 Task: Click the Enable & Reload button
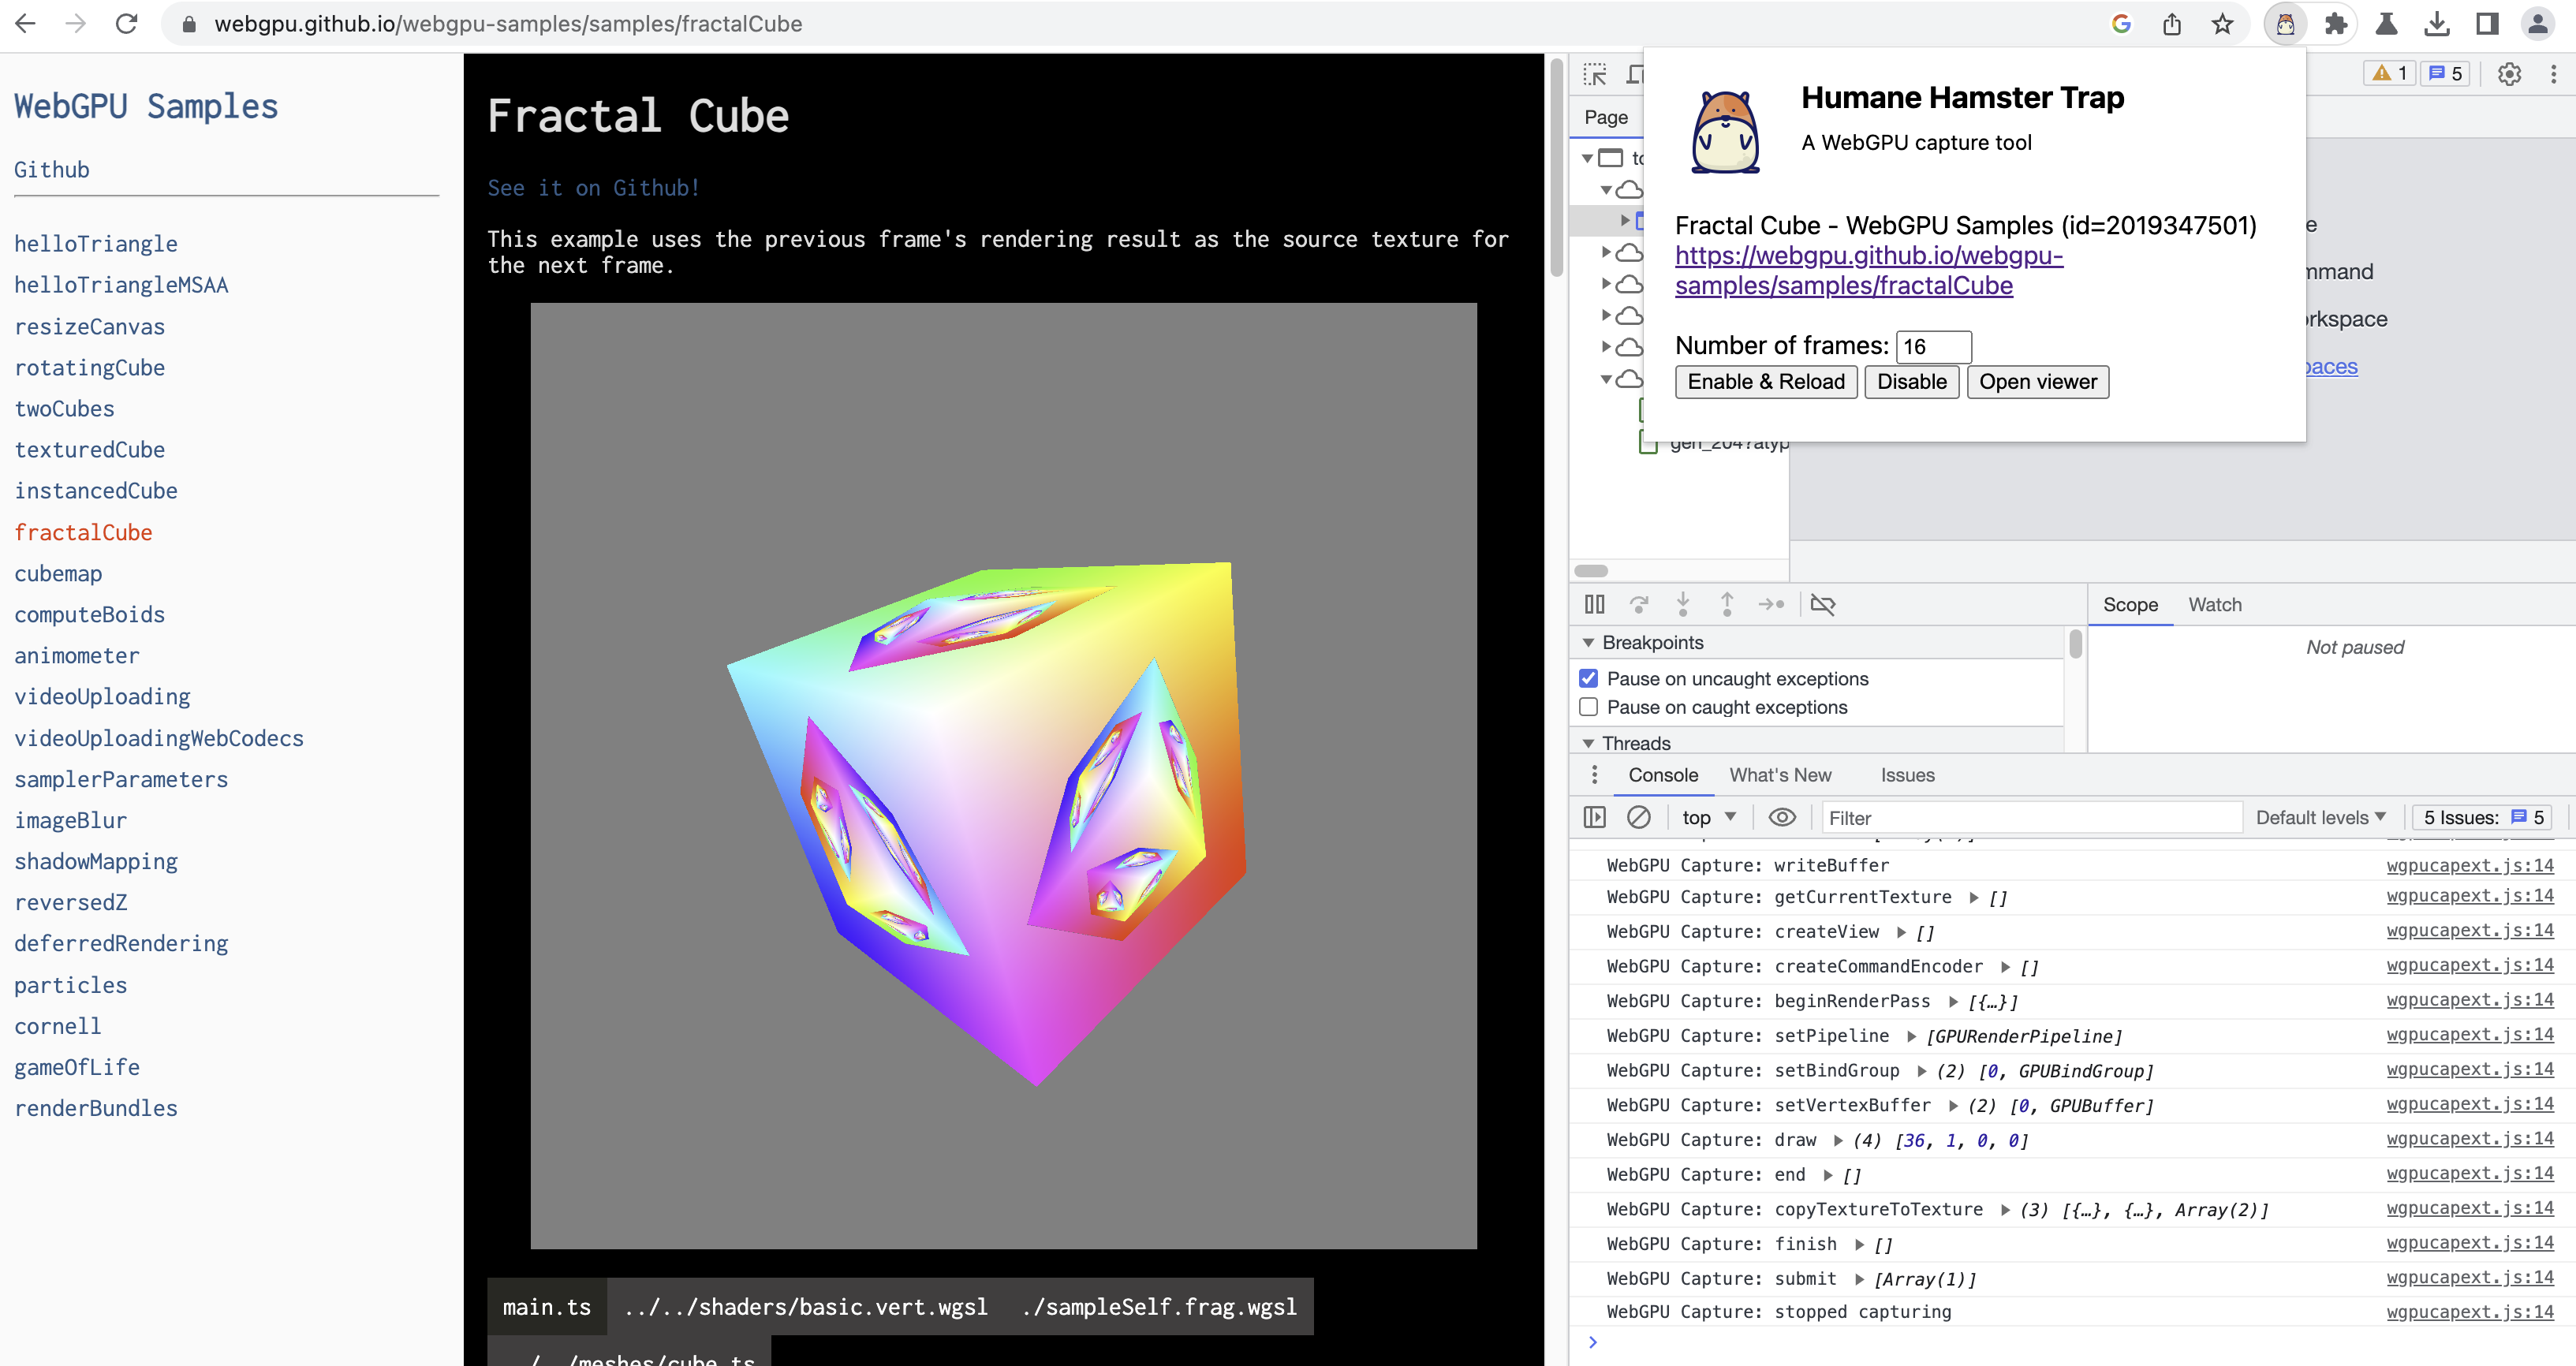pyautogui.click(x=1765, y=381)
